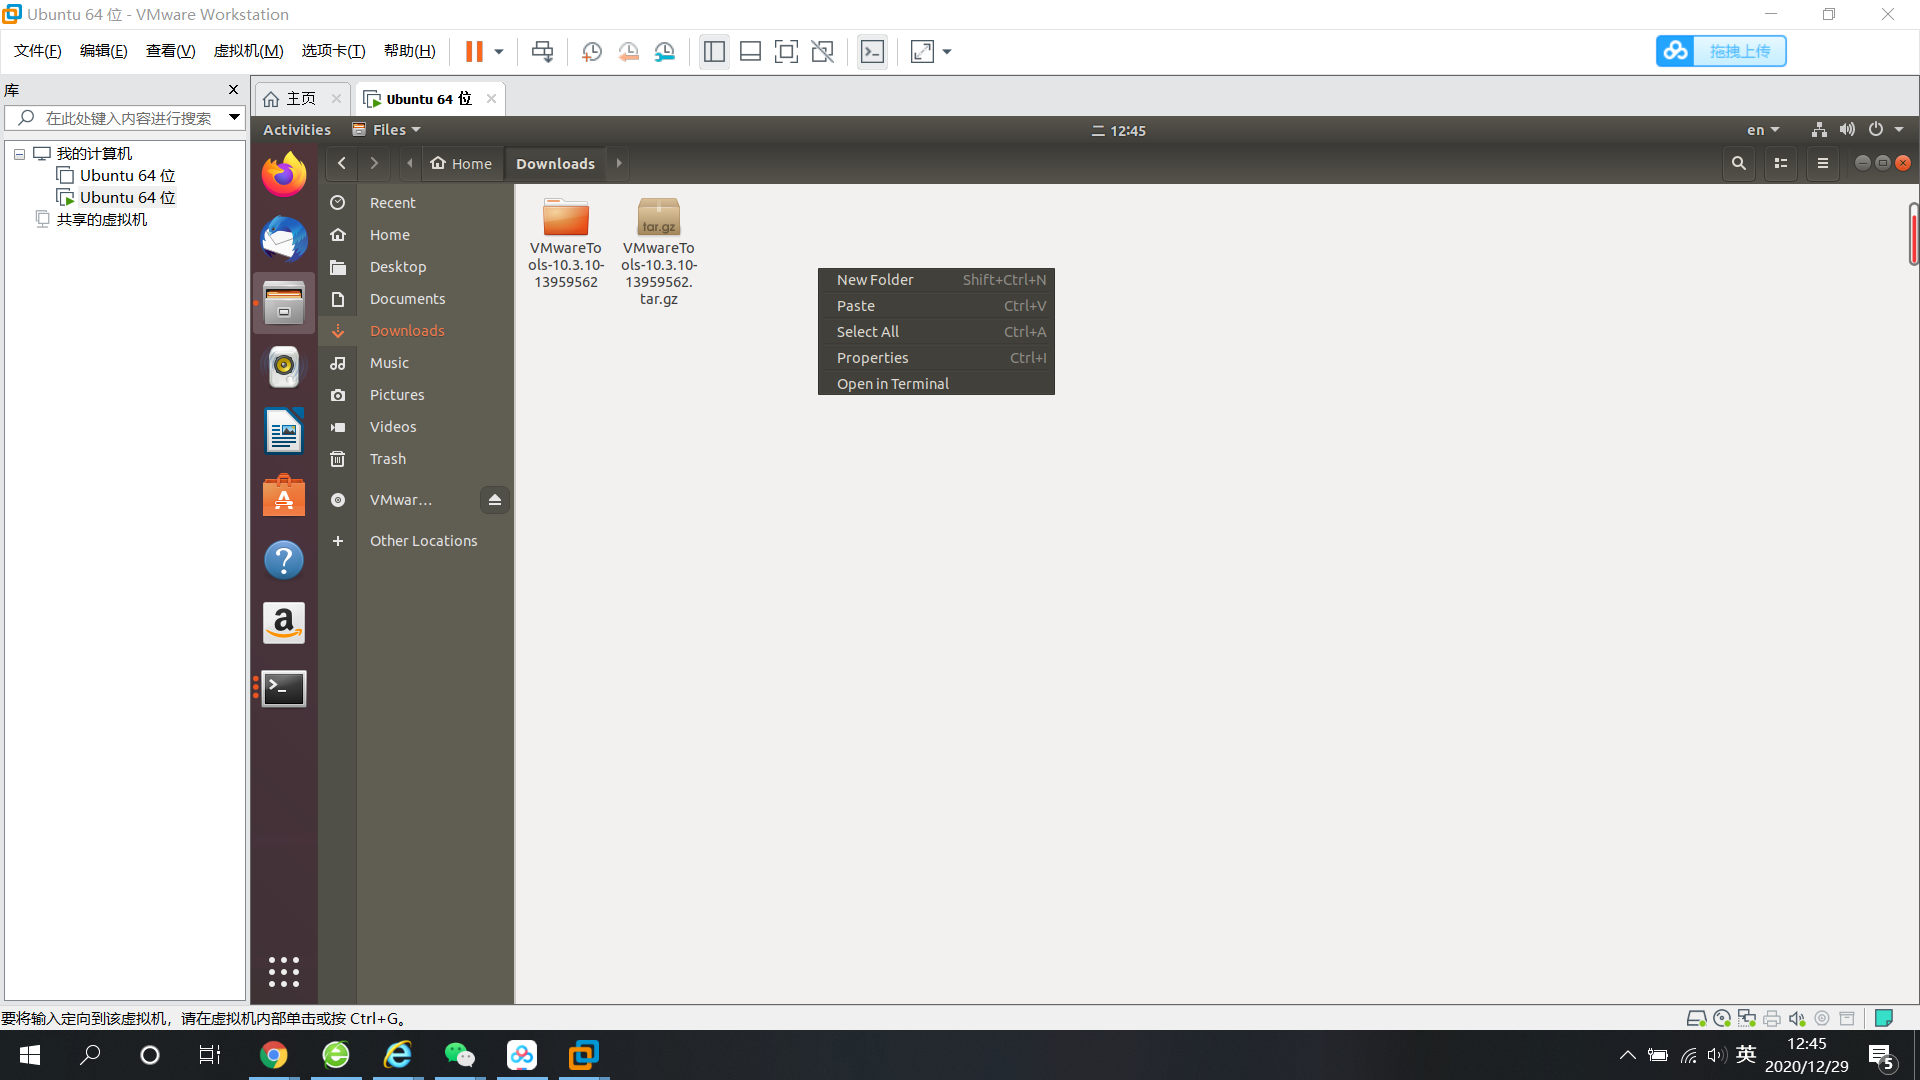Toggle VMware library sidebar visibility
Image resolution: width=1920 pixels, height=1080 pixels.
pyautogui.click(x=714, y=52)
